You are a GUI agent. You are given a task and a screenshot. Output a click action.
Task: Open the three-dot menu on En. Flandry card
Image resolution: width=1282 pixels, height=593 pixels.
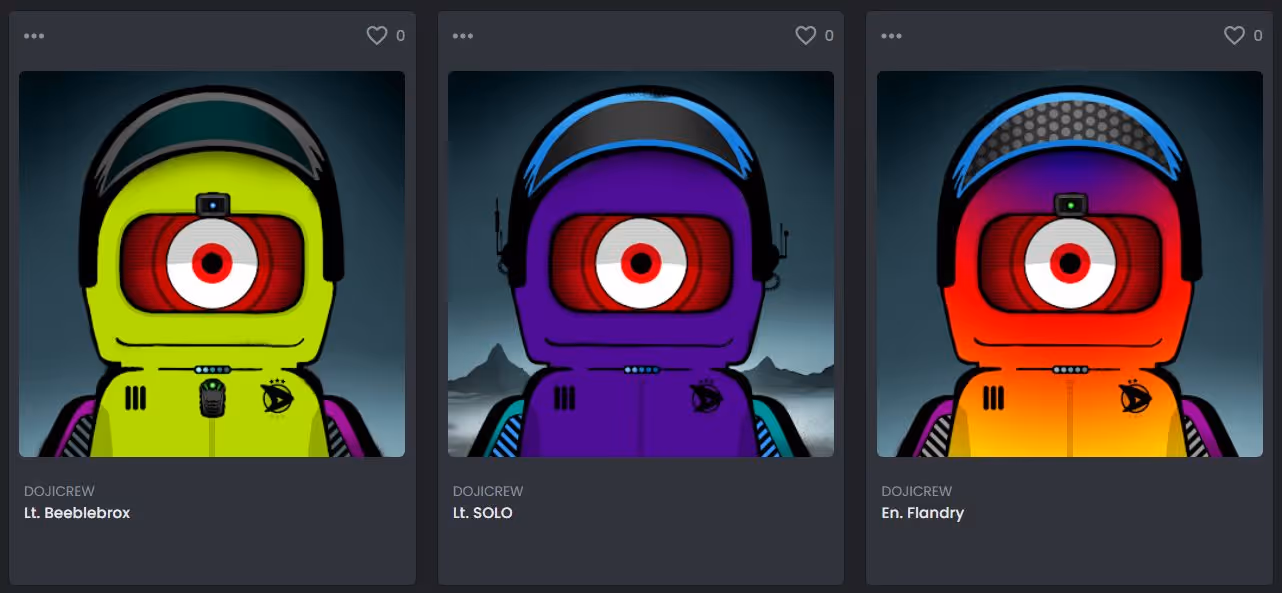click(891, 36)
